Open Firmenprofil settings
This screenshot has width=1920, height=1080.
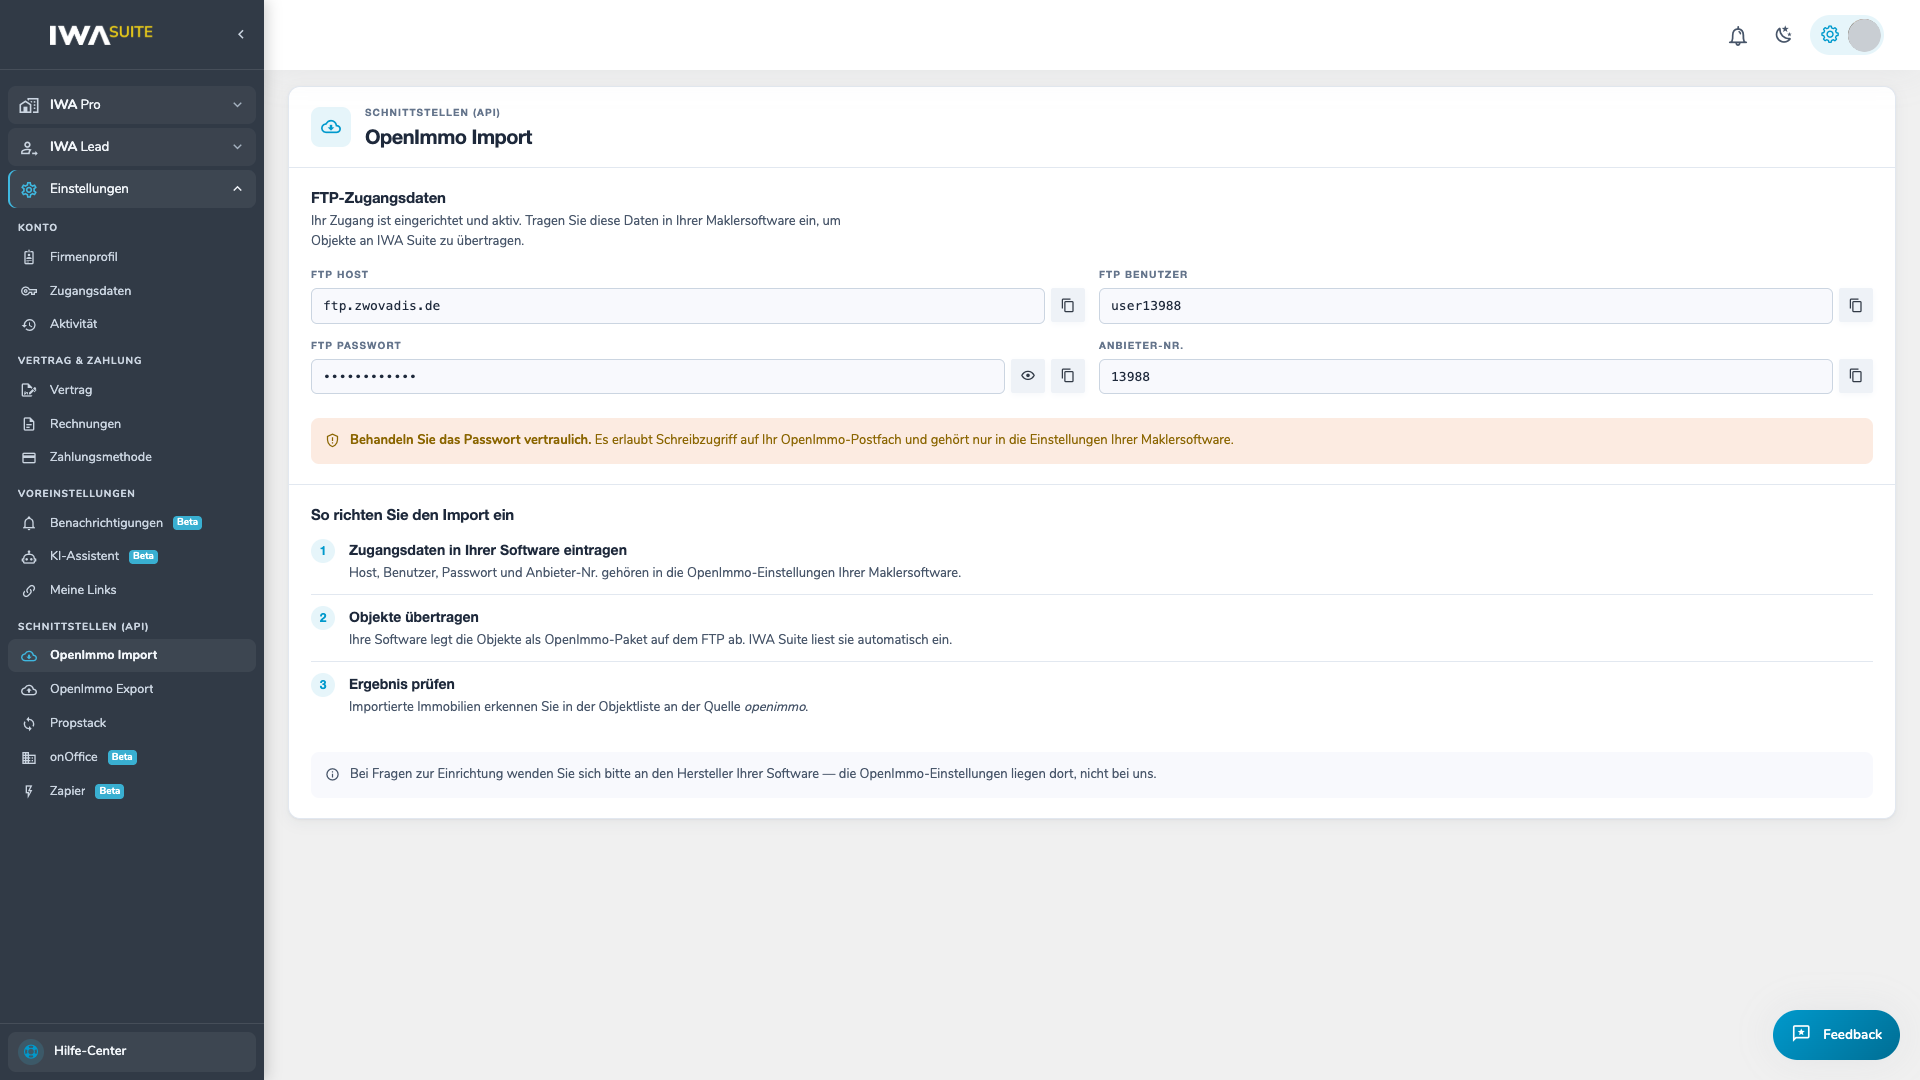[x=132, y=257]
